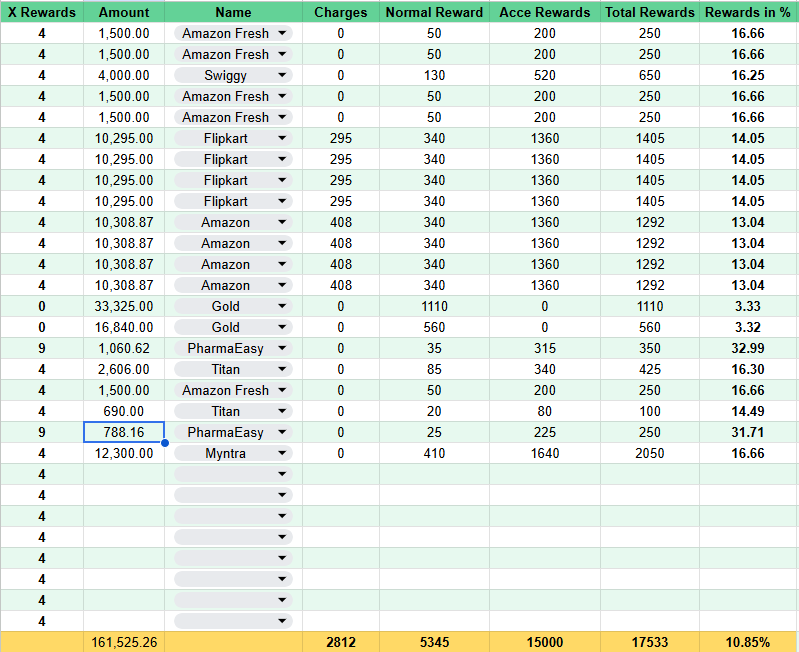Select the highlighted 788.16 amount cell

pyautogui.click(x=124, y=432)
